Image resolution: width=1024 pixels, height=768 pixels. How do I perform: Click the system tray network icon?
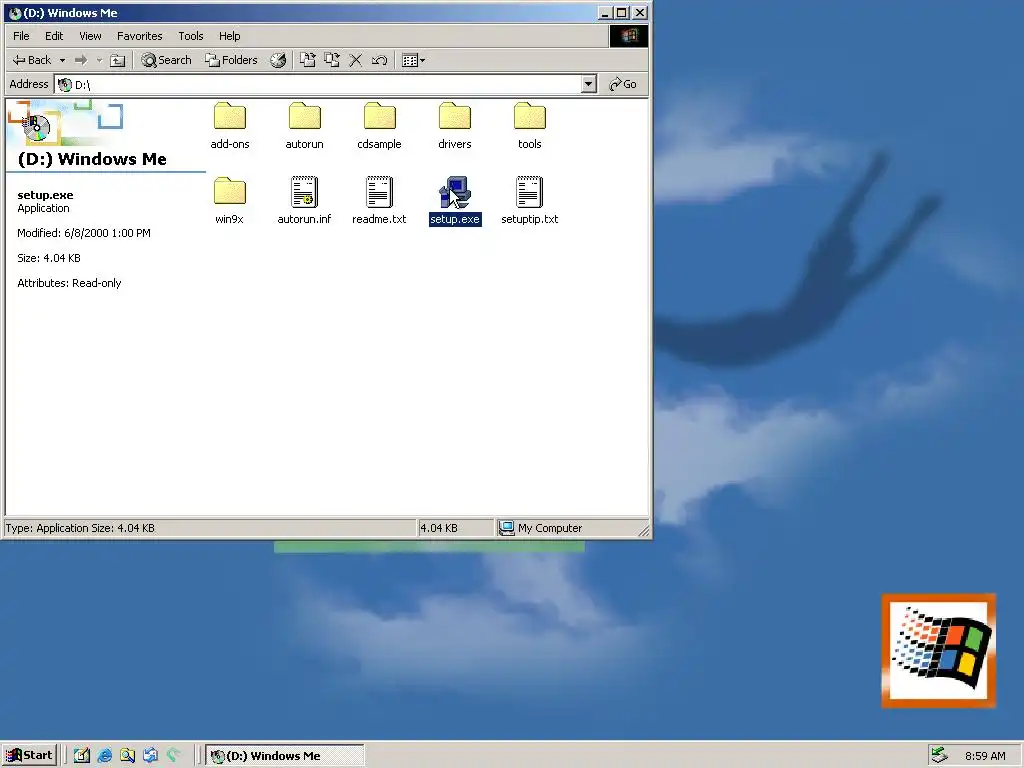pos(939,756)
